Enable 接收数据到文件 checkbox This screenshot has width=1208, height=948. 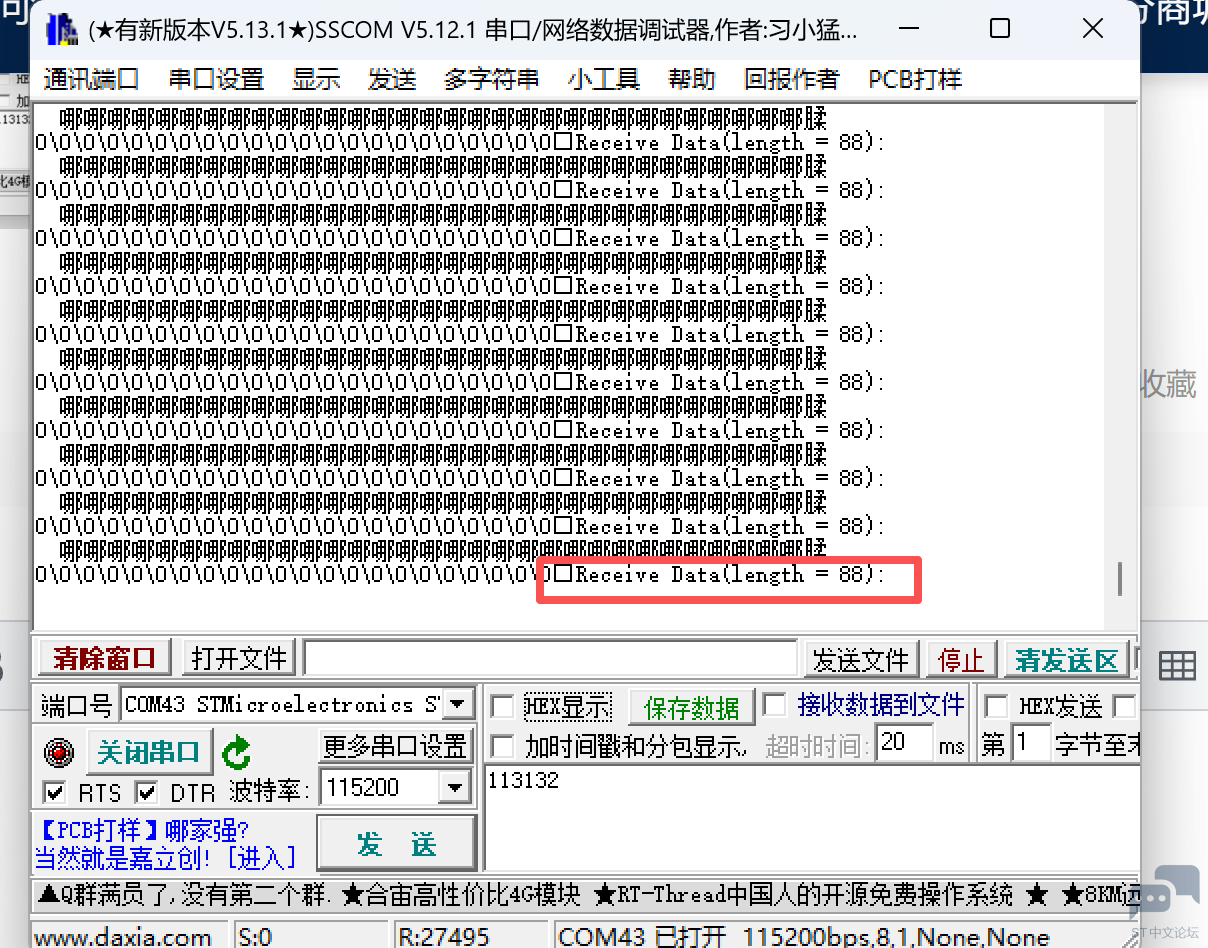point(775,705)
